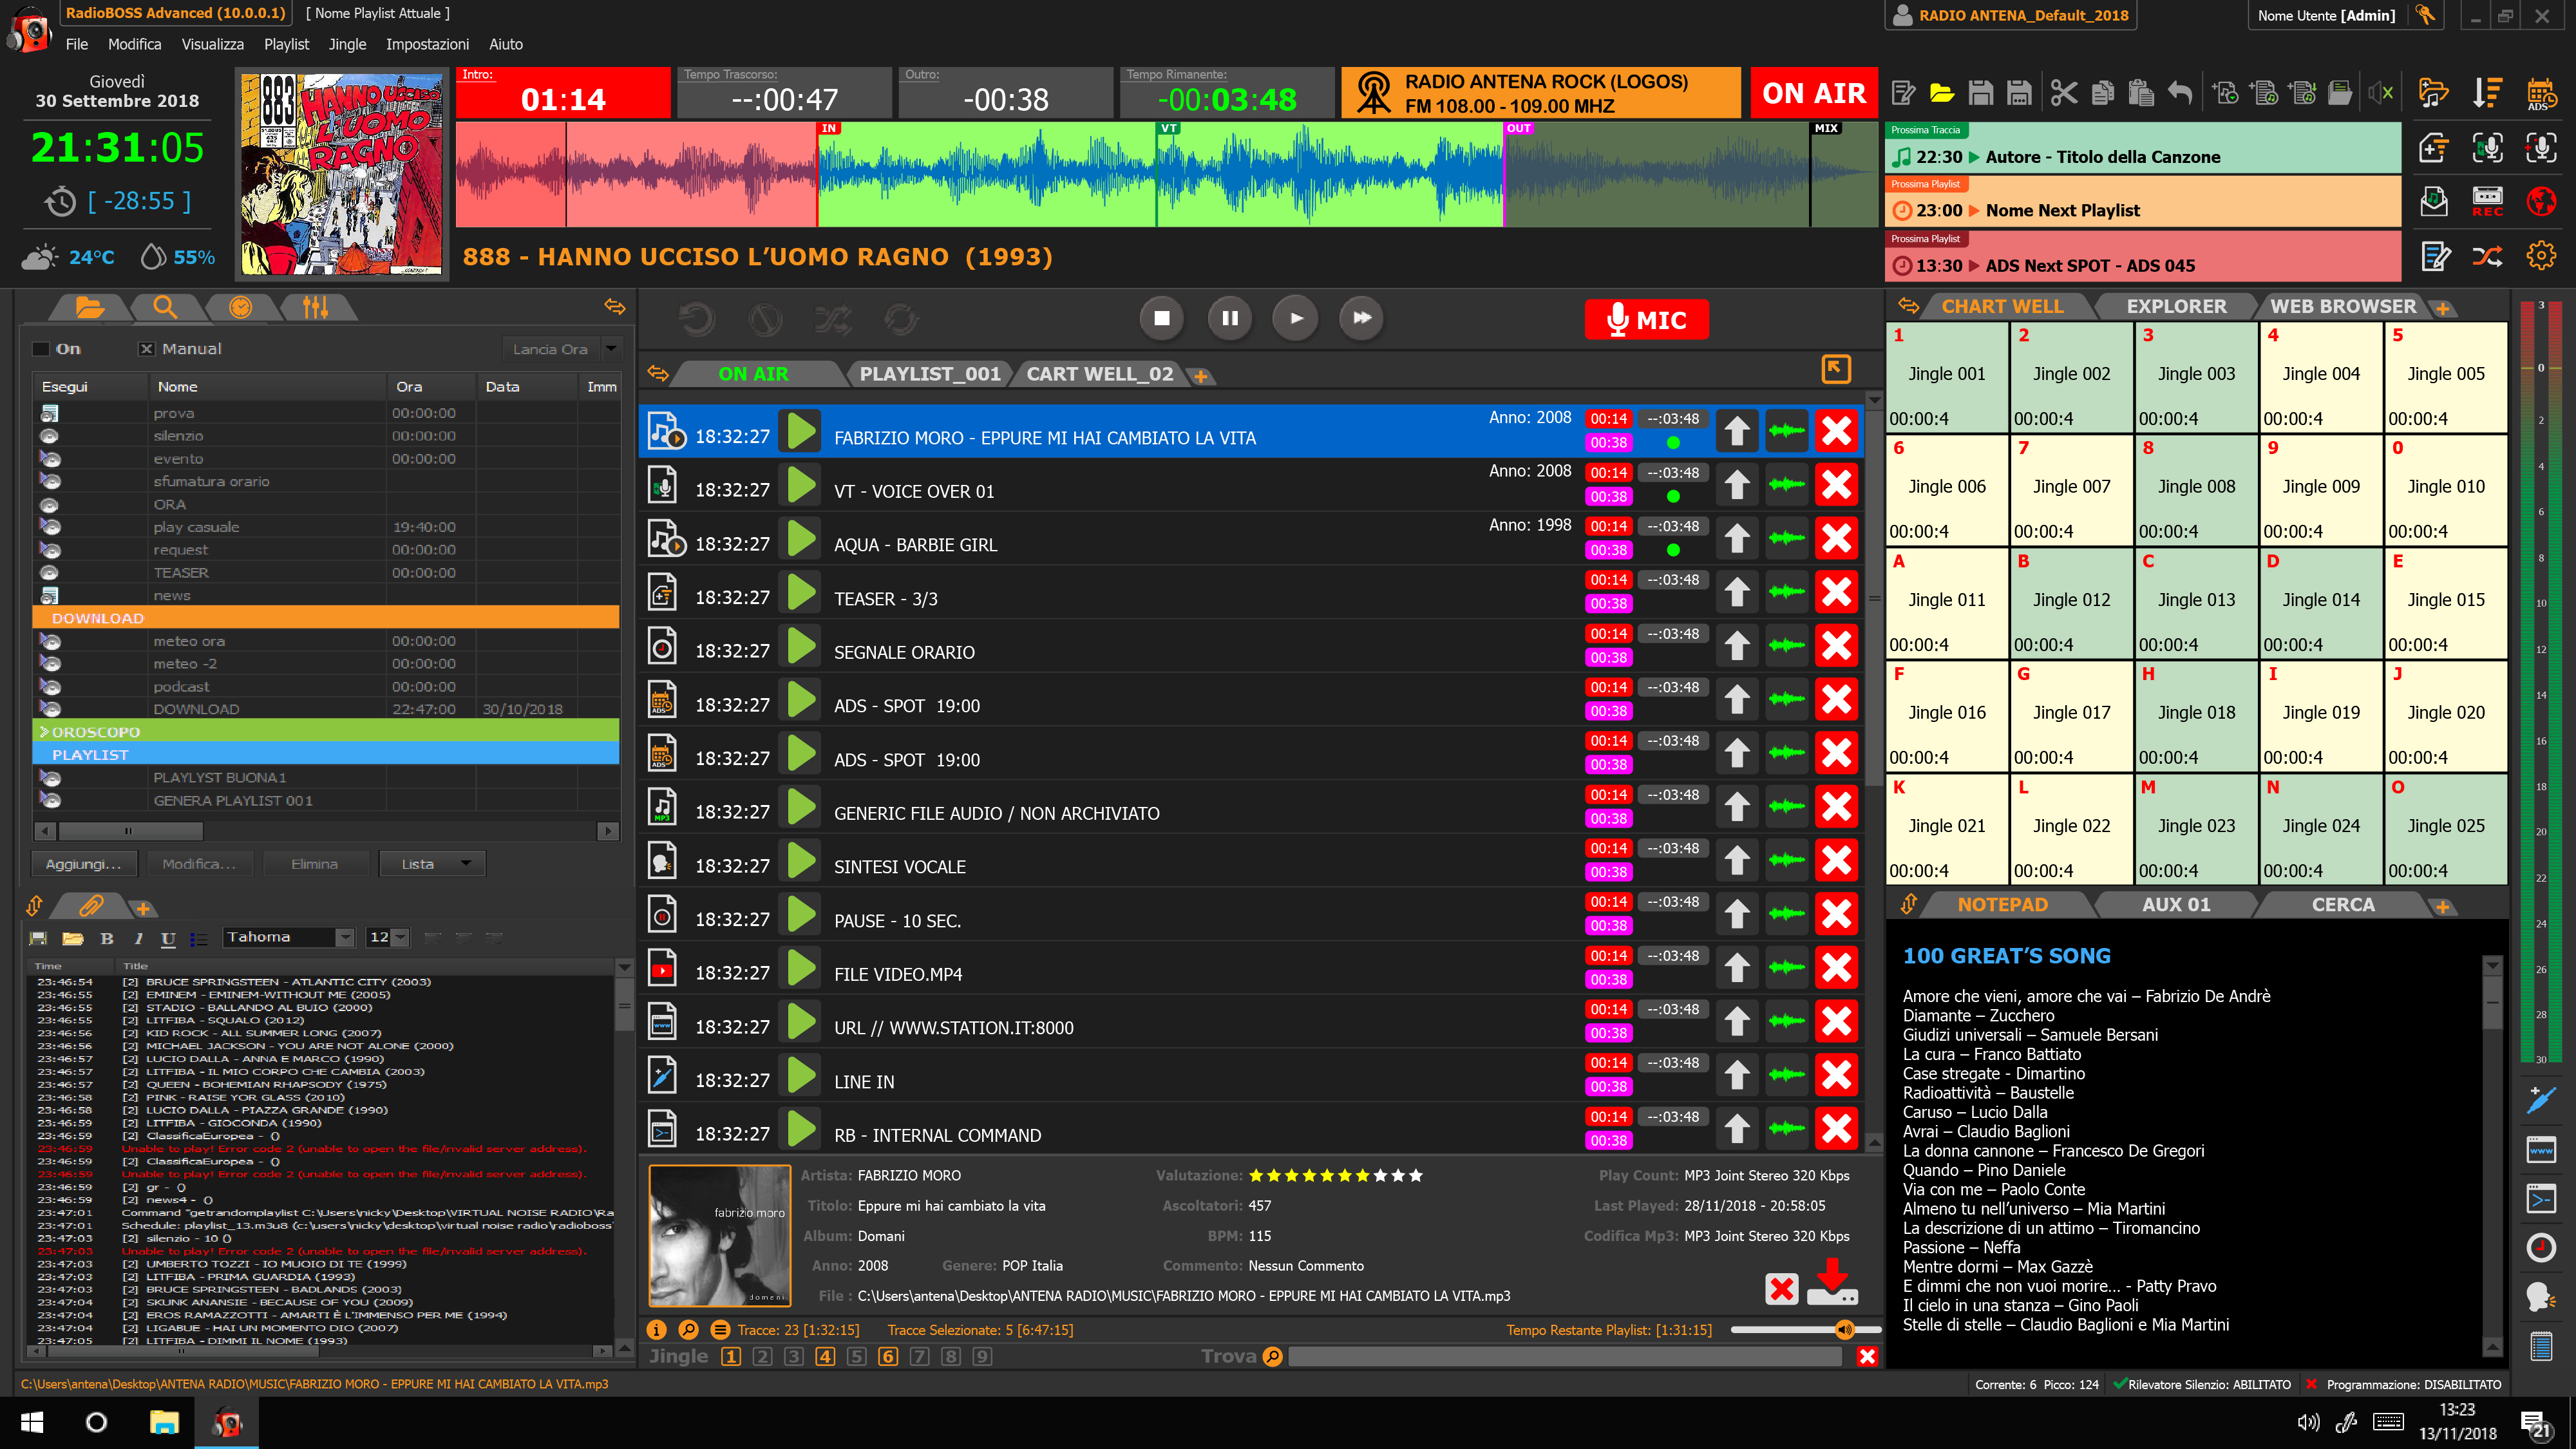Click the Aggiungi... button
Viewport: 2576px width, 1449px height.
point(83,864)
